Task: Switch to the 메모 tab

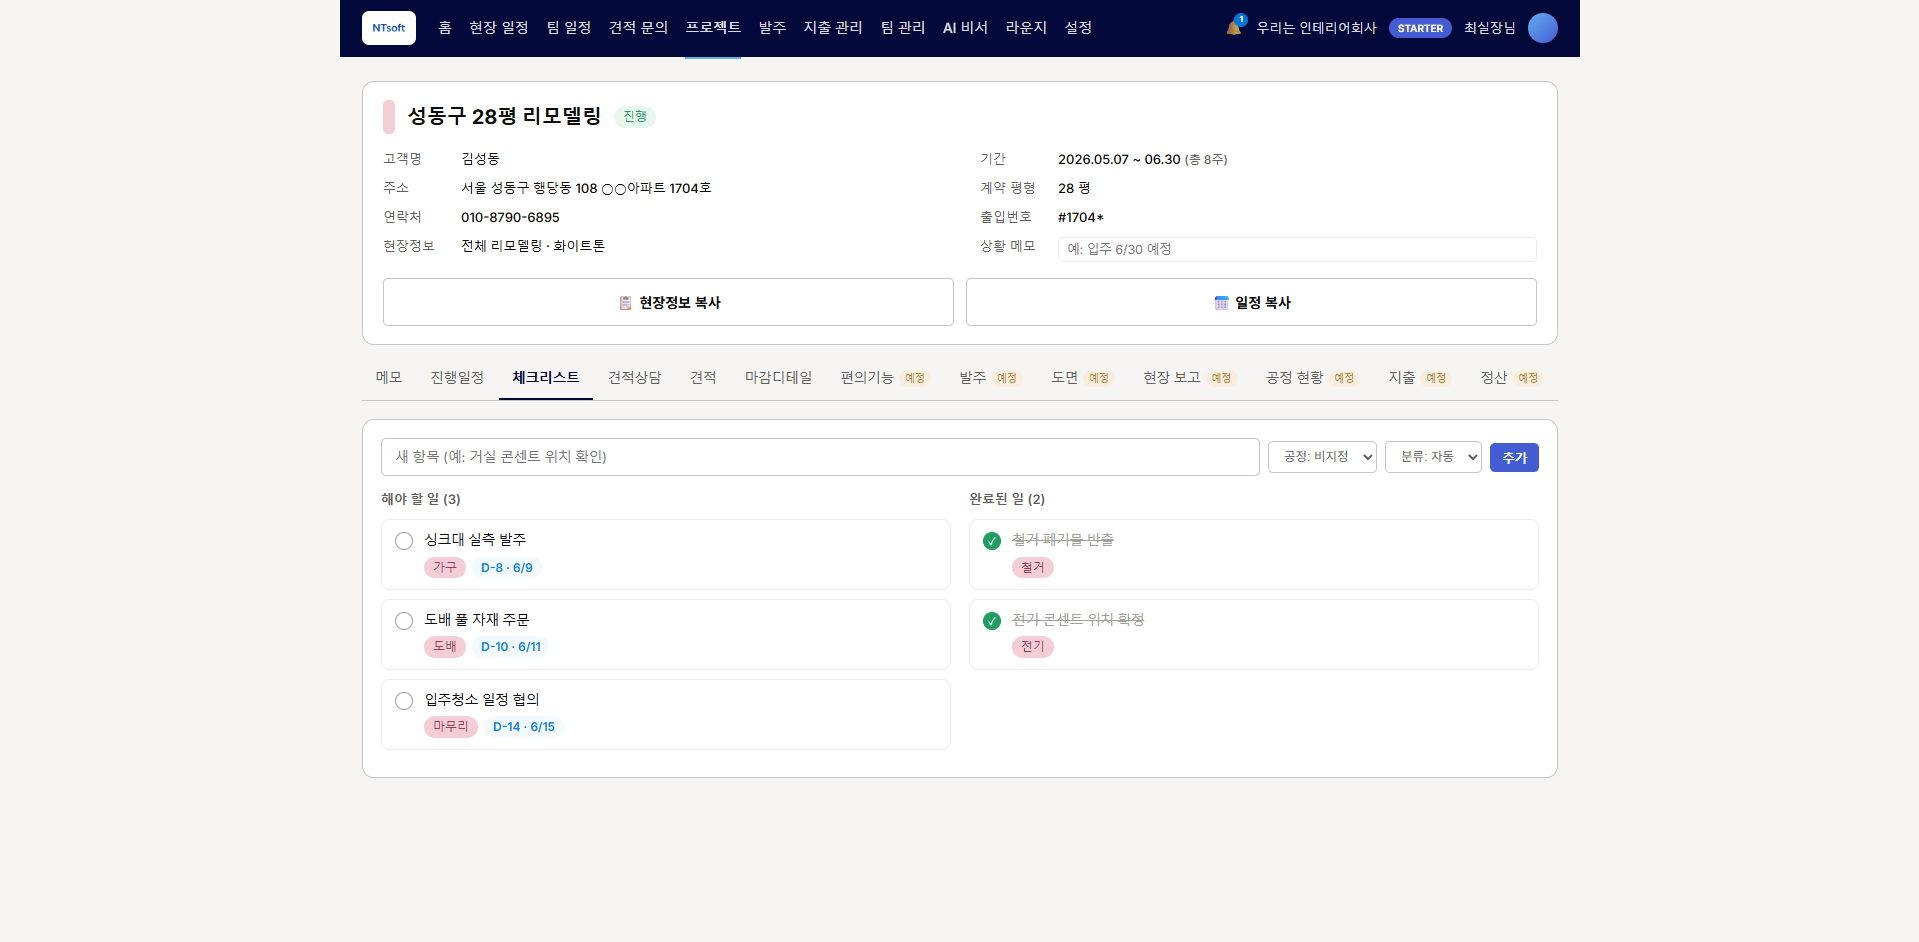Action: click(x=389, y=378)
